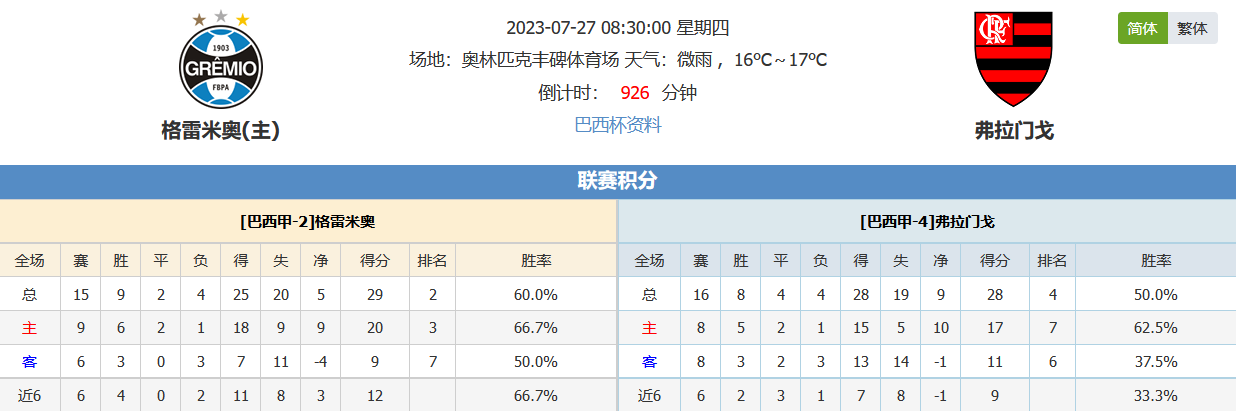The height and width of the screenshot is (411, 1236).
Task: Click Grêmio away win rate 50.0%
Action: pos(537,361)
